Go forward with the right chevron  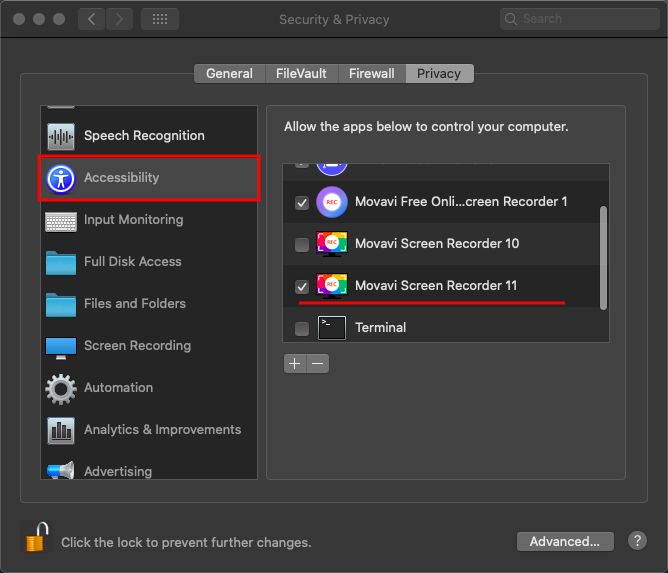119,19
